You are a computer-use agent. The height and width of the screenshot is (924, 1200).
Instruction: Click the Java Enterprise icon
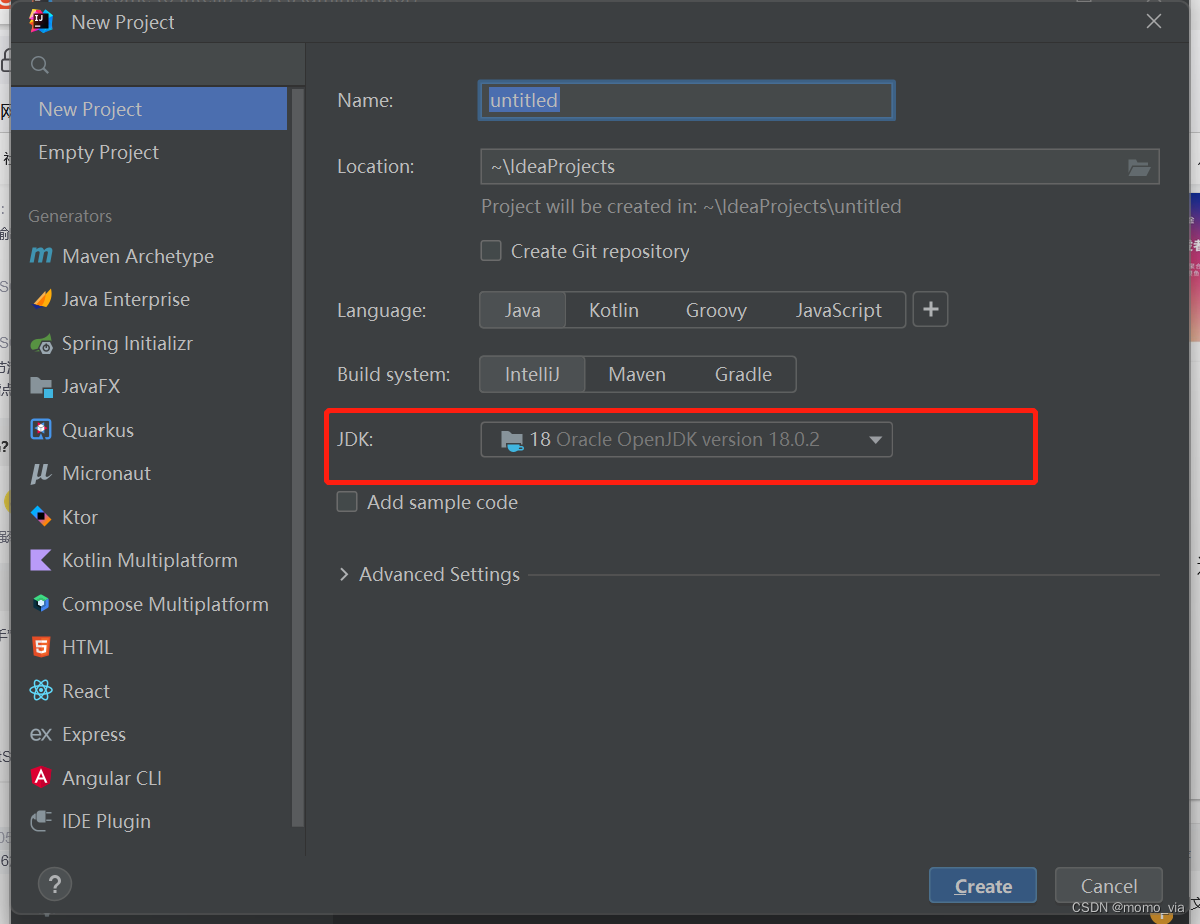pyautogui.click(x=41, y=299)
